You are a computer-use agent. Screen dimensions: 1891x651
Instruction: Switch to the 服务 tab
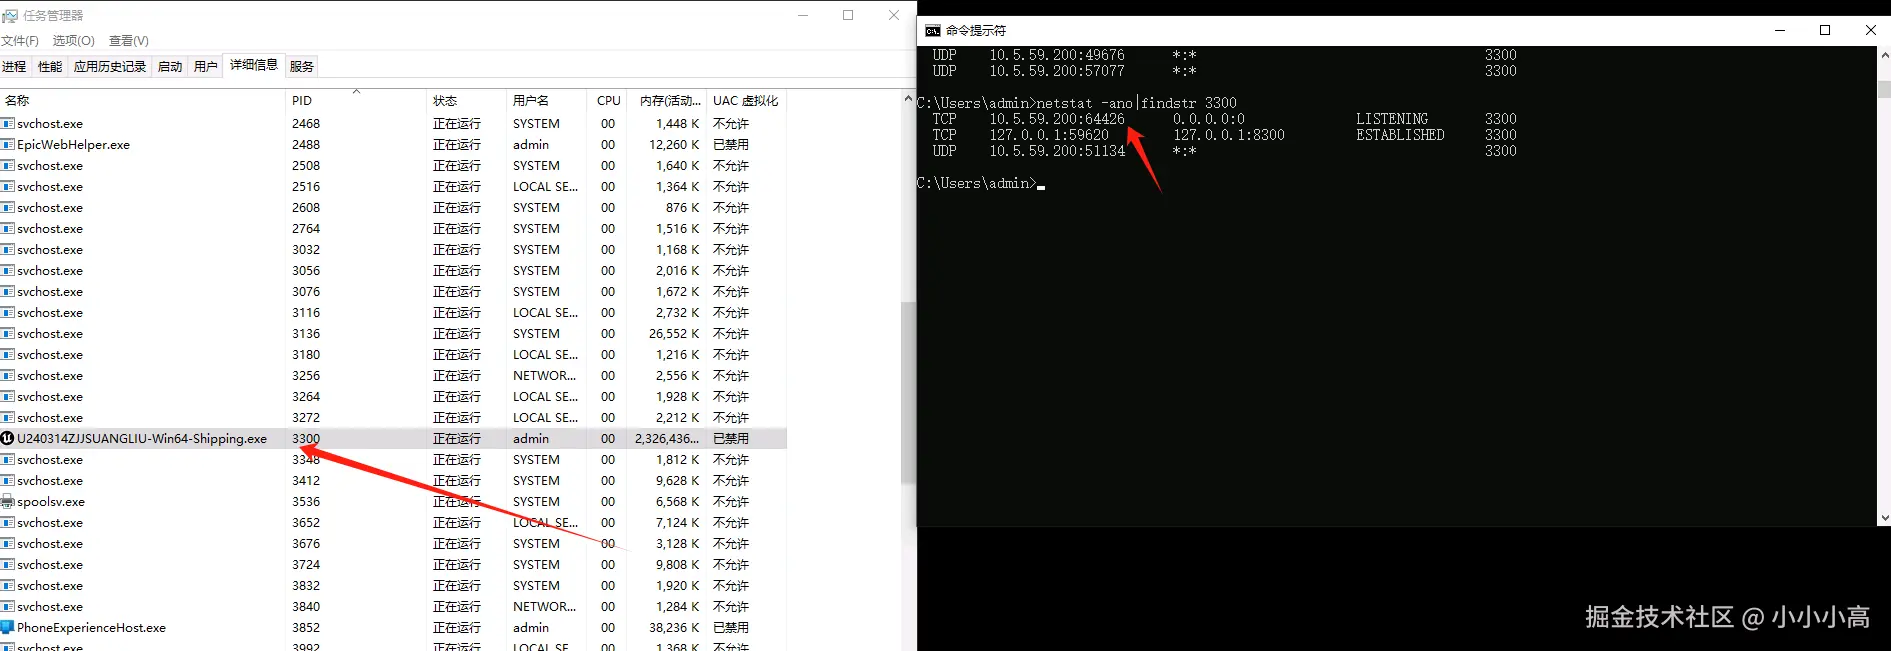click(x=302, y=67)
